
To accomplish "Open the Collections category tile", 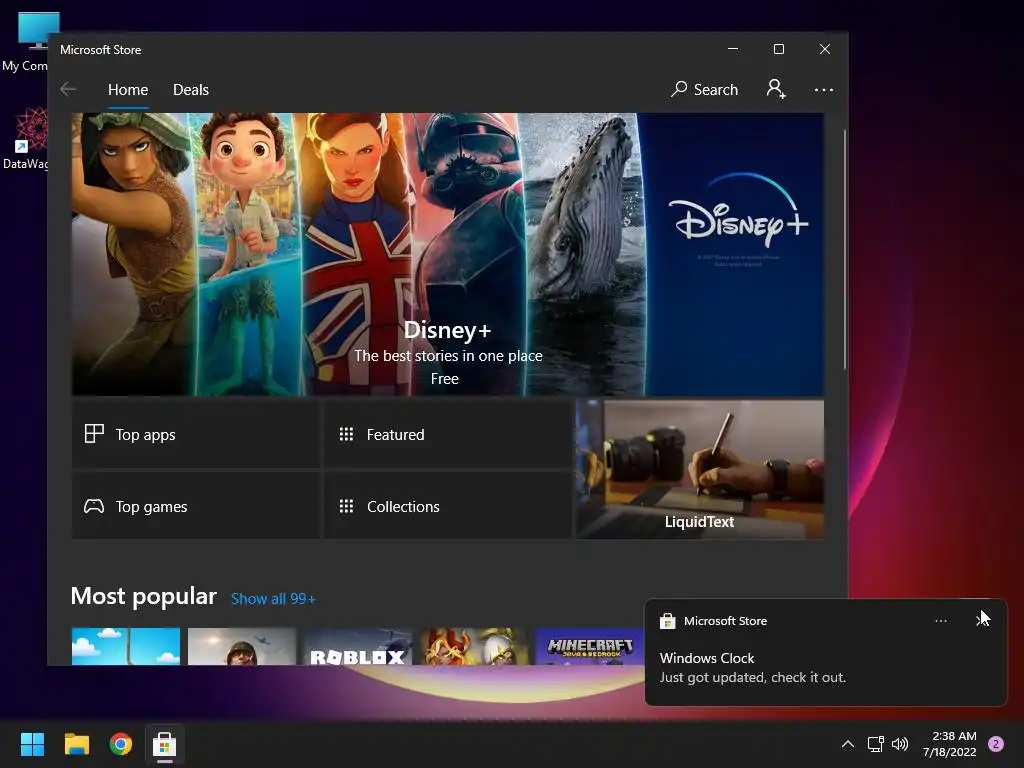I will click(447, 506).
